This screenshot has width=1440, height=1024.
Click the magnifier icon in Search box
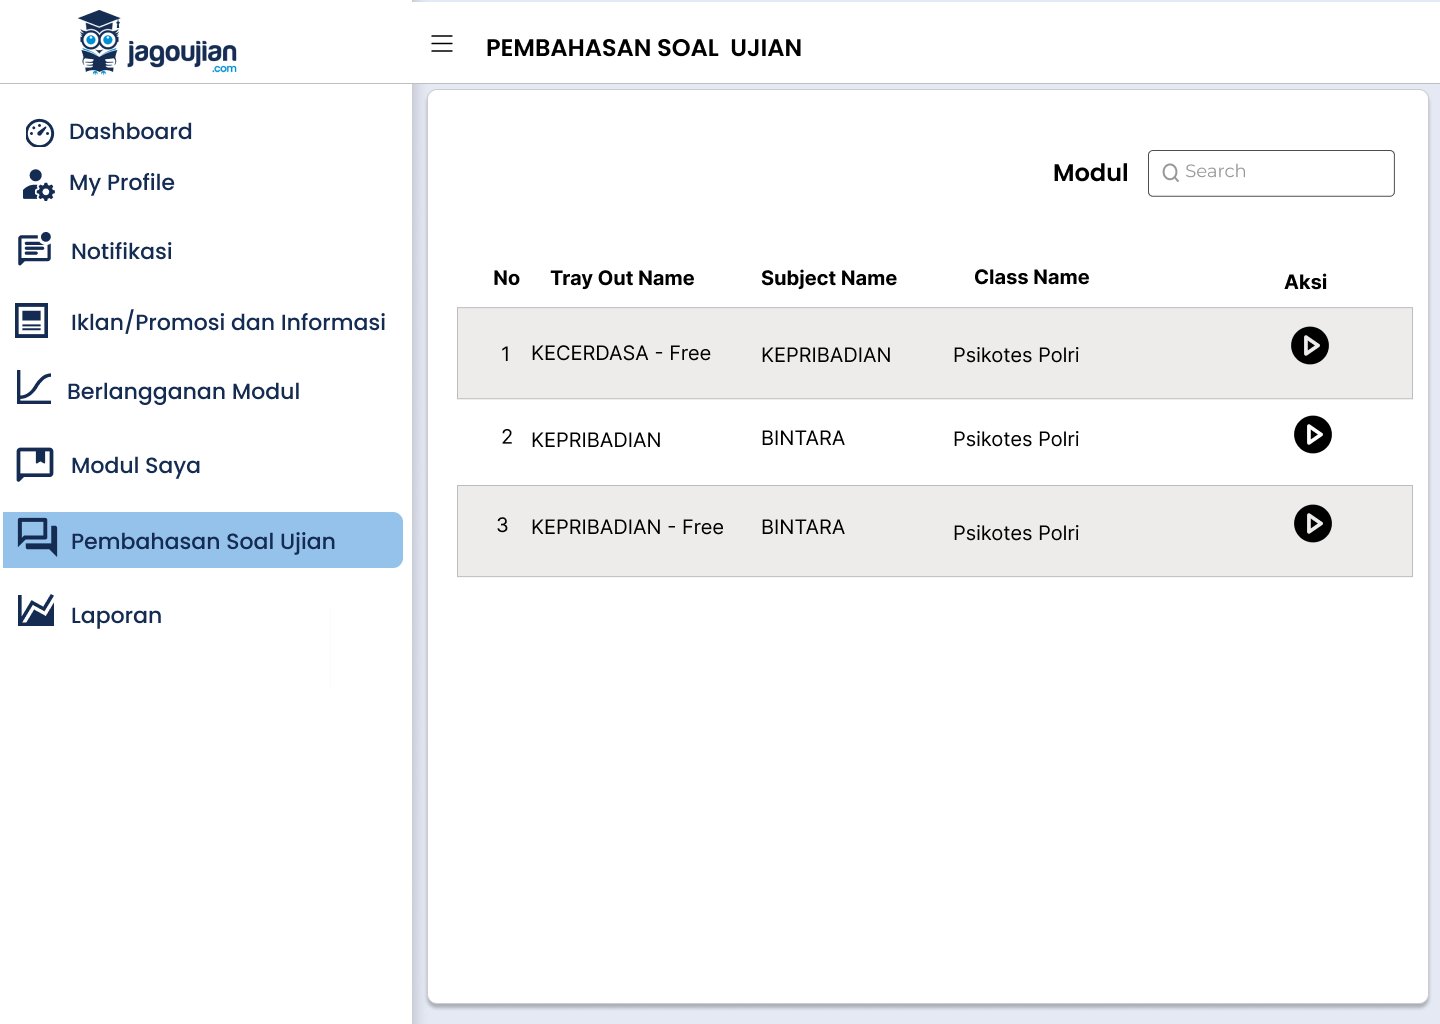click(1171, 173)
